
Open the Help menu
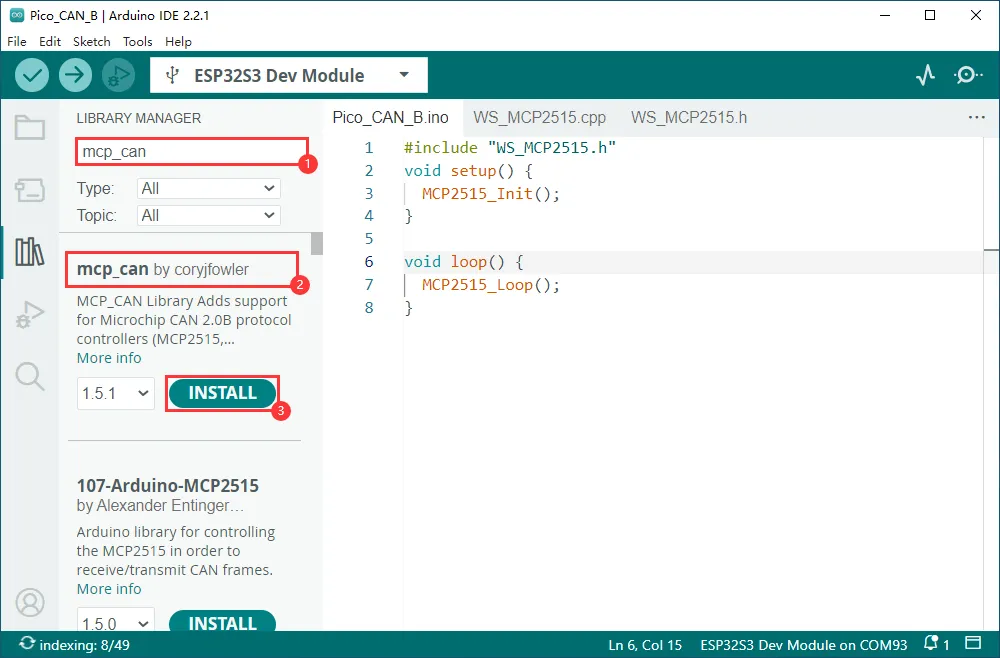pos(178,41)
